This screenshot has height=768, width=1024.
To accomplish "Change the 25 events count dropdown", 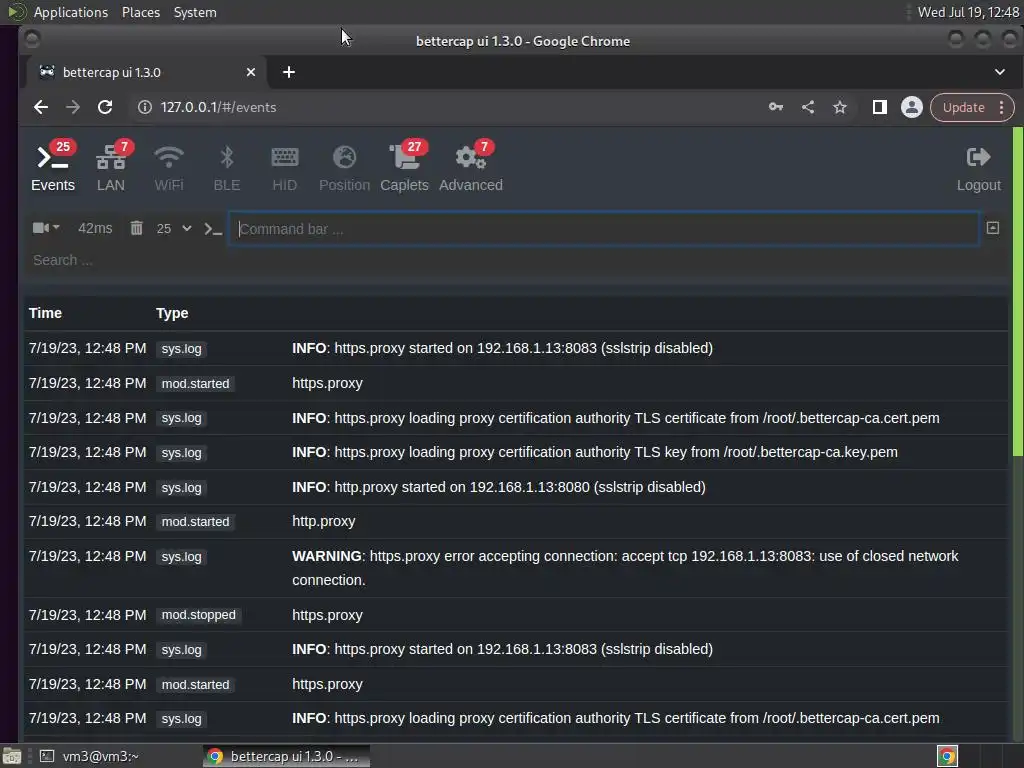I will pyautogui.click(x=174, y=229).
